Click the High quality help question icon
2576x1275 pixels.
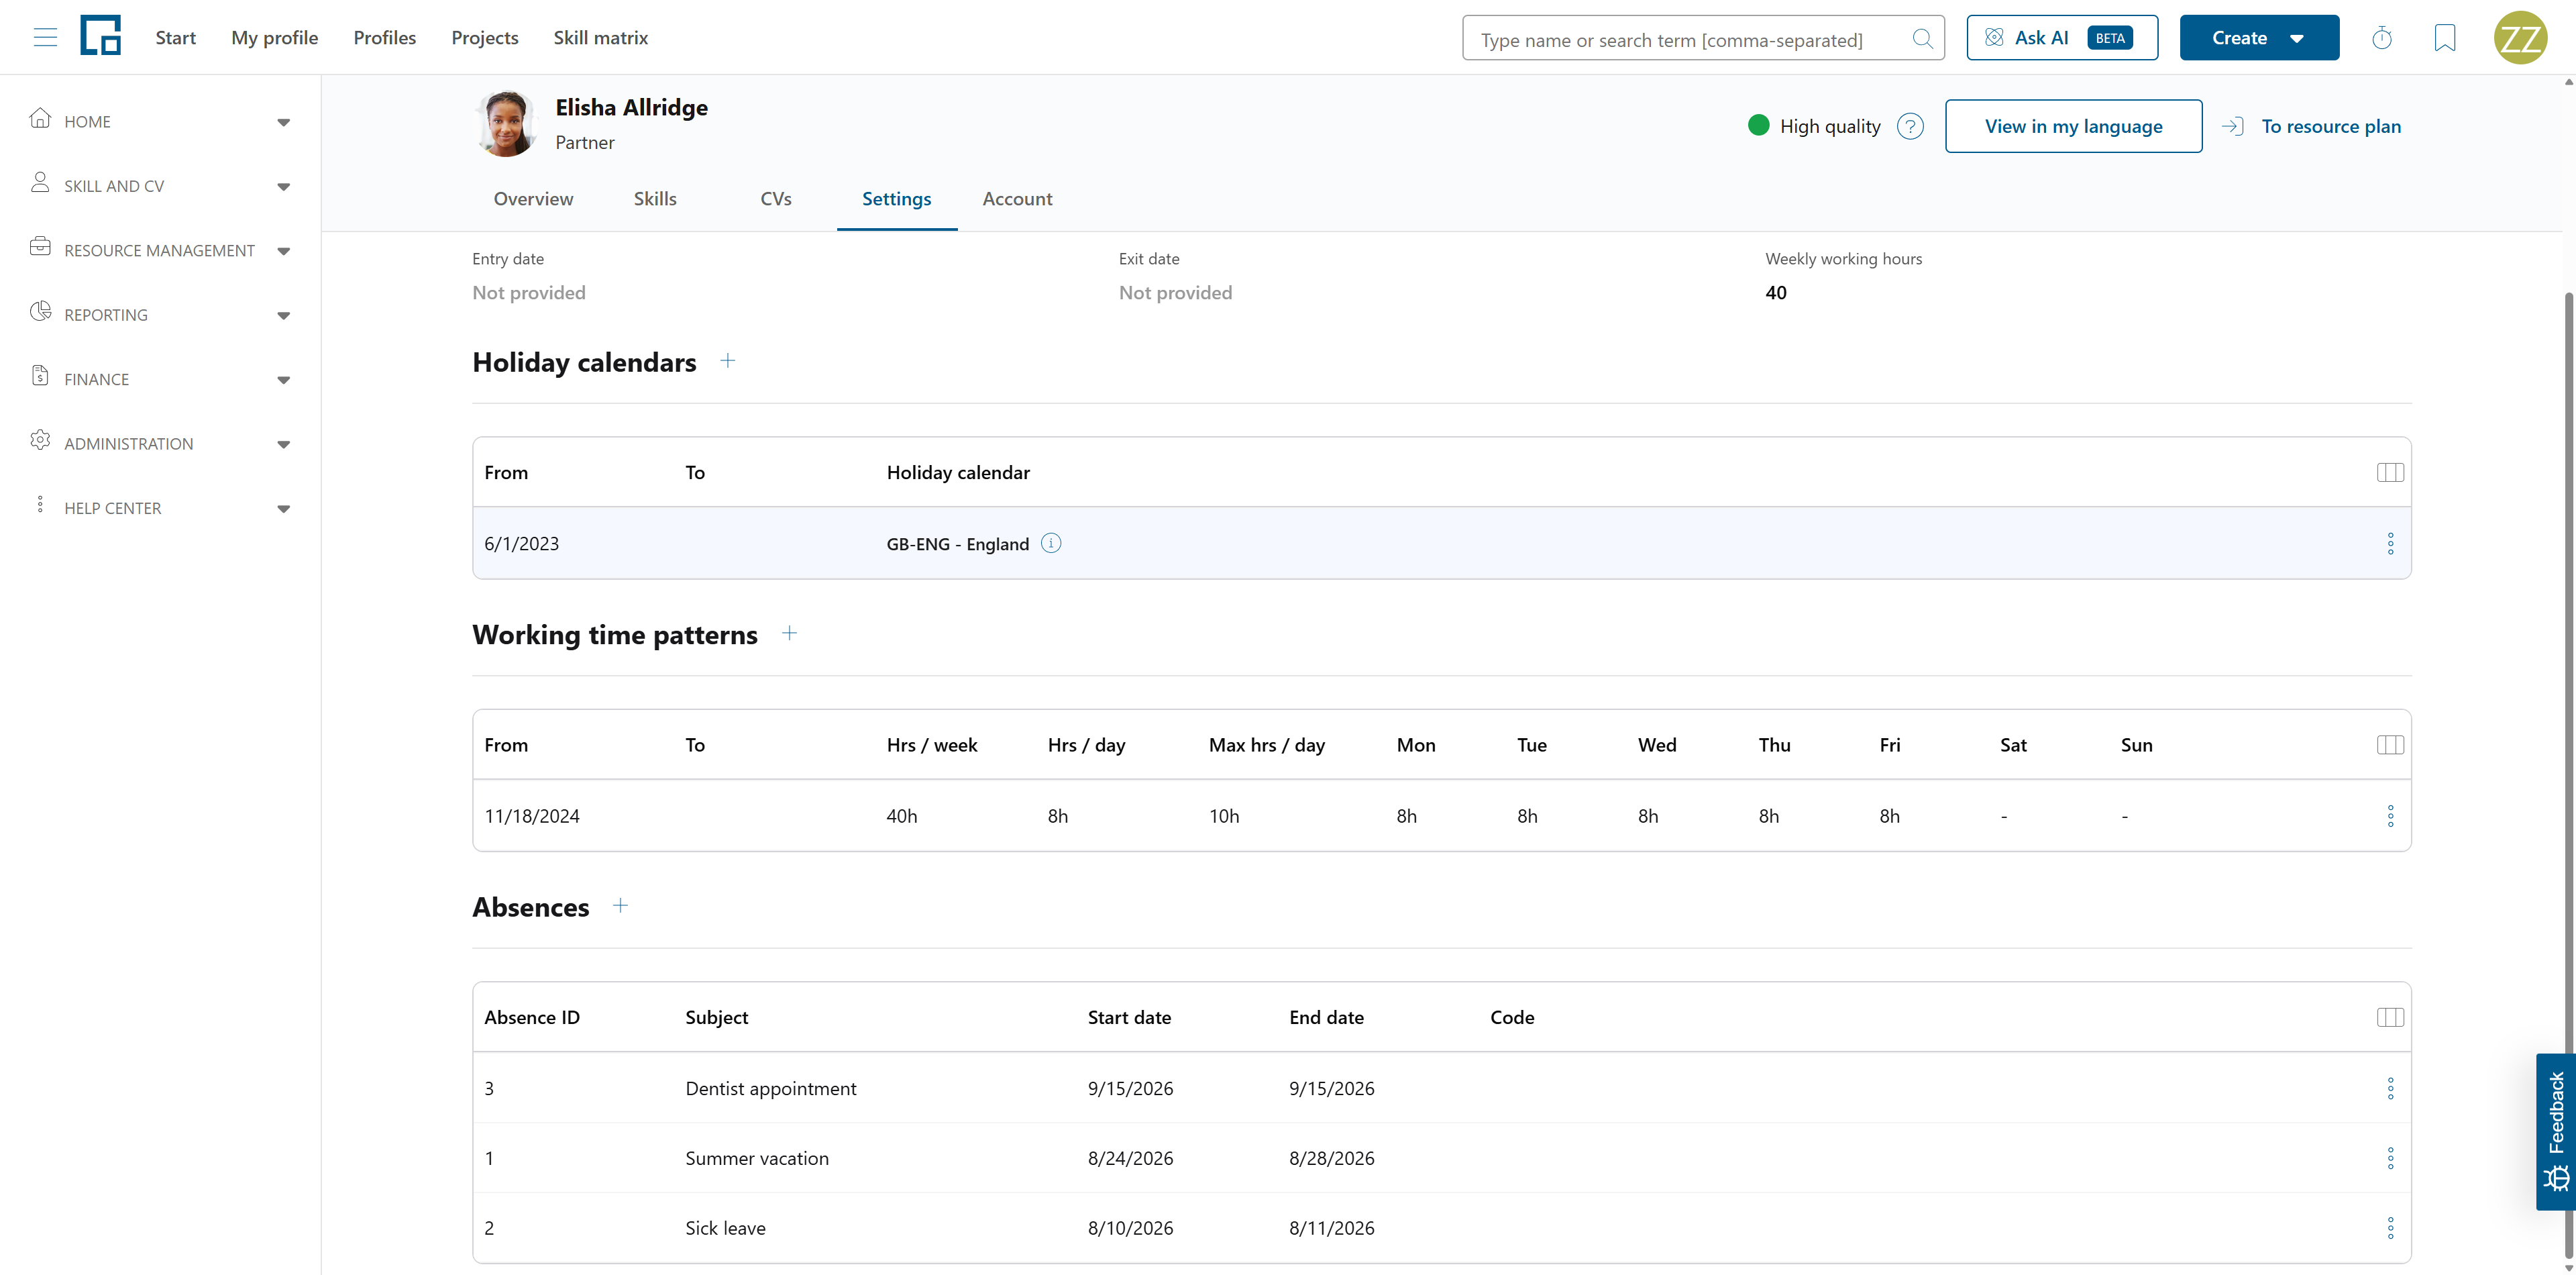pyautogui.click(x=1910, y=127)
